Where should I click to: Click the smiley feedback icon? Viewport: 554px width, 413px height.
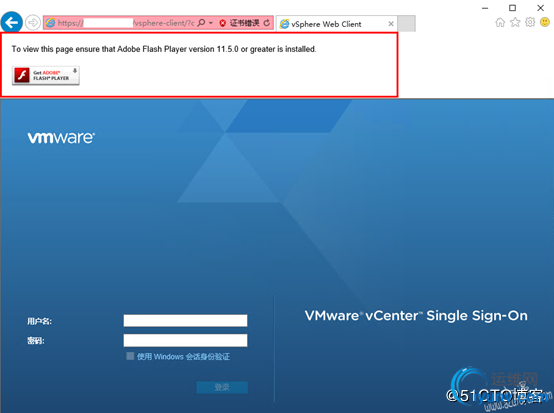tap(545, 22)
